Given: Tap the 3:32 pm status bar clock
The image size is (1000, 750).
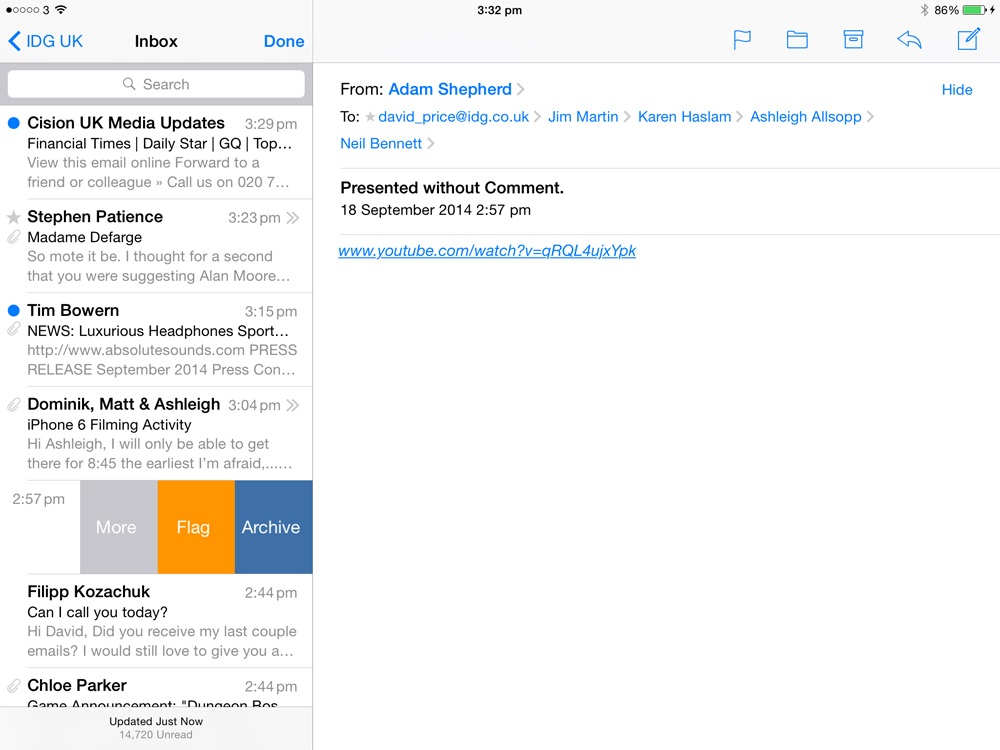Looking at the screenshot, I should click(x=499, y=10).
